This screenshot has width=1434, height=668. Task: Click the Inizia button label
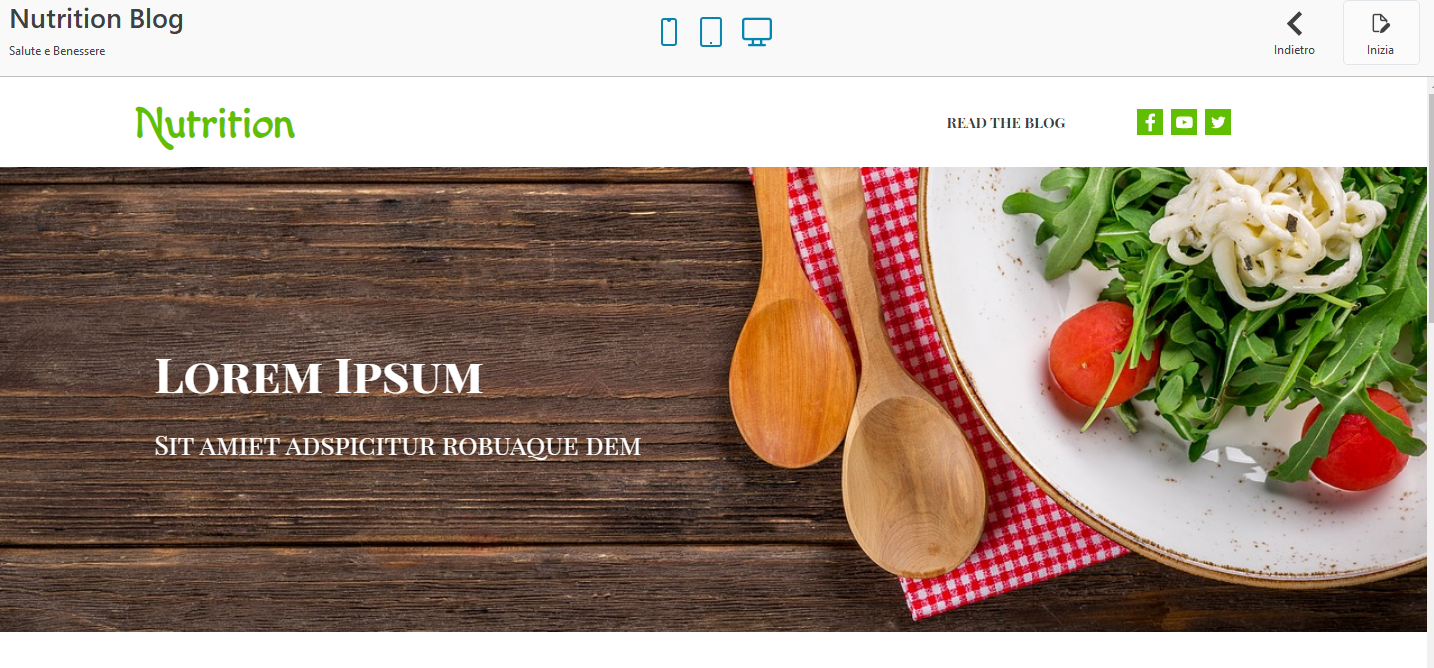coord(1380,50)
